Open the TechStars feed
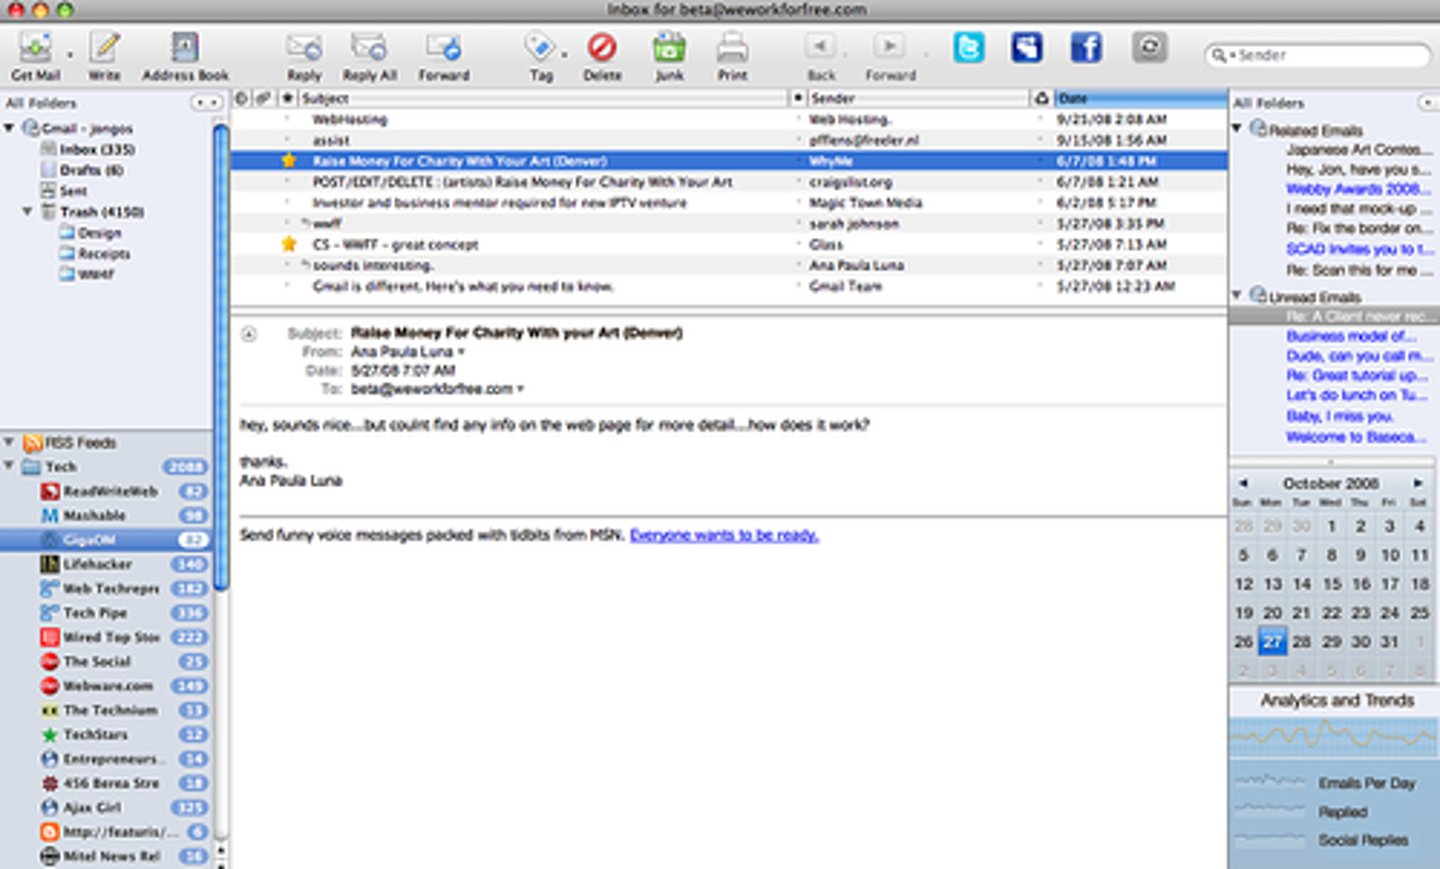This screenshot has height=869, width=1440. (x=95, y=734)
